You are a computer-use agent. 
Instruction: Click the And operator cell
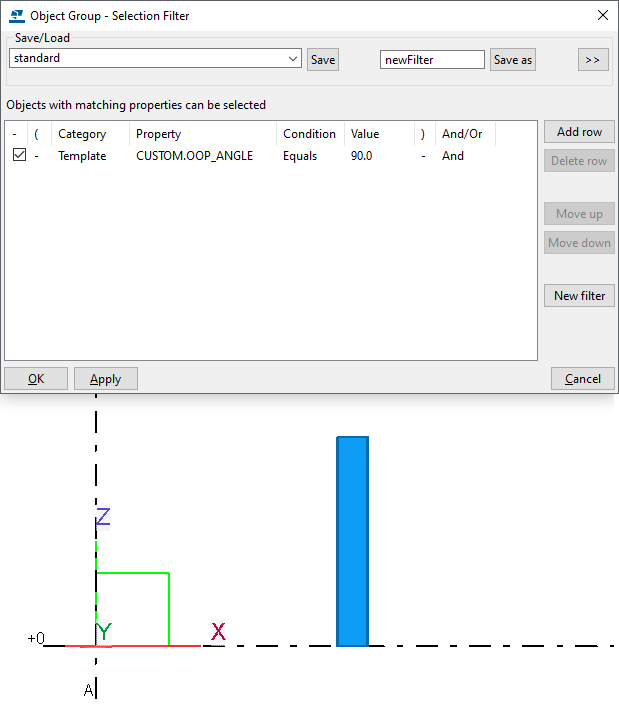453,156
